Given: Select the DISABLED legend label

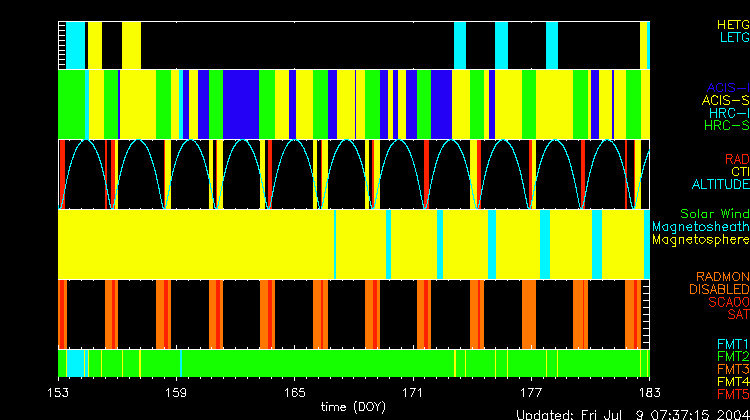Looking at the screenshot, I should [719, 289].
